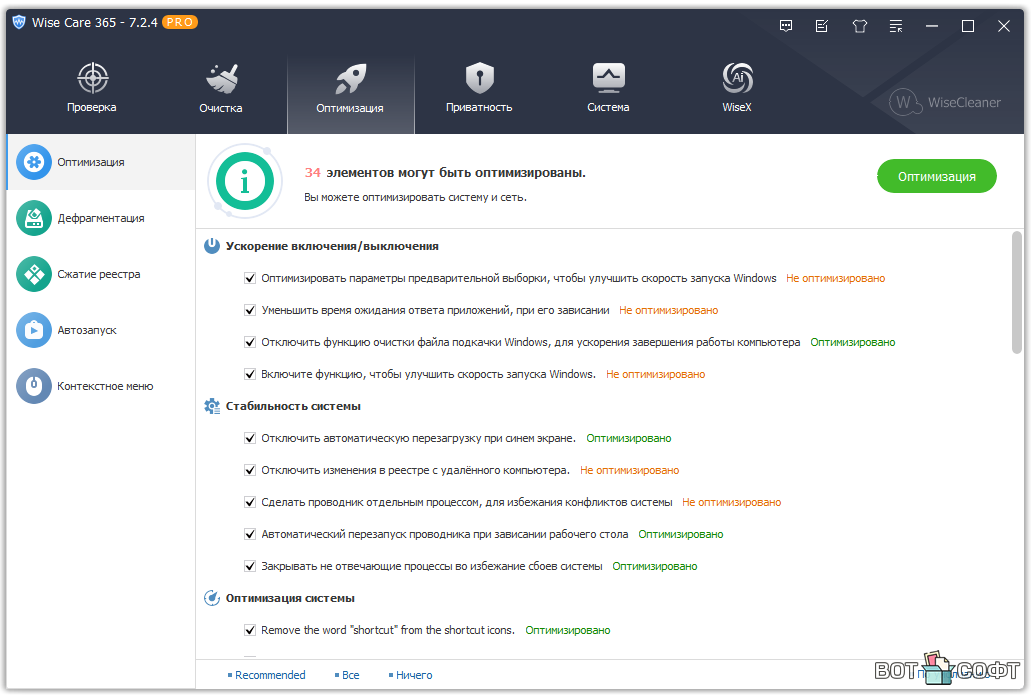1031x698 pixels.
Task: Click the vertical scrollbar thumb
Action: 1017,292
